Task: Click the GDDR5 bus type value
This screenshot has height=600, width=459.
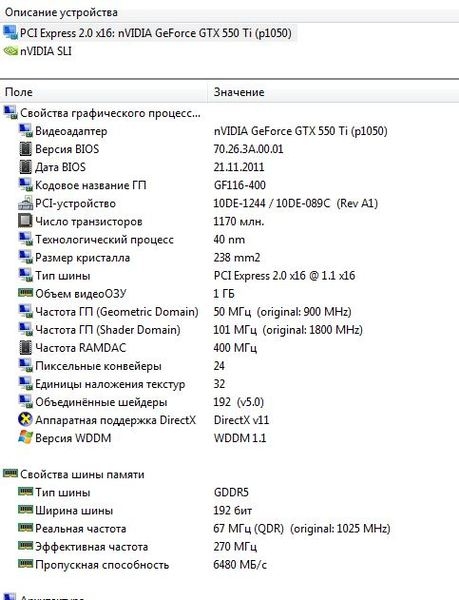Action: (231, 492)
